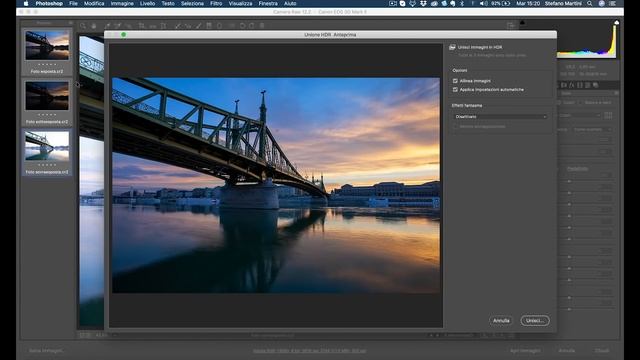Toggle the Allinea immagini checkbox
Image resolution: width=640 pixels, height=360 pixels.
[455, 81]
